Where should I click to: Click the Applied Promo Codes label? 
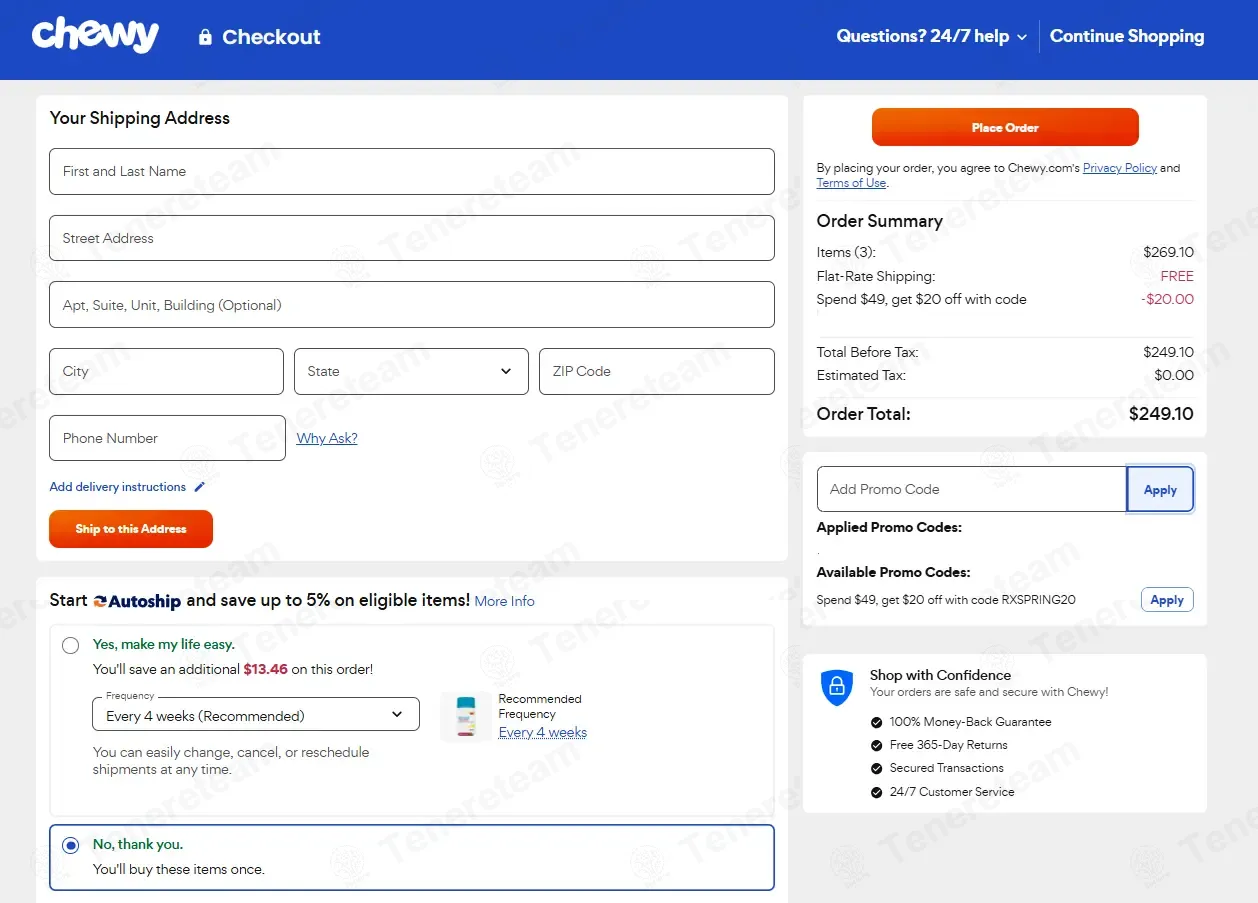point(889,527)
